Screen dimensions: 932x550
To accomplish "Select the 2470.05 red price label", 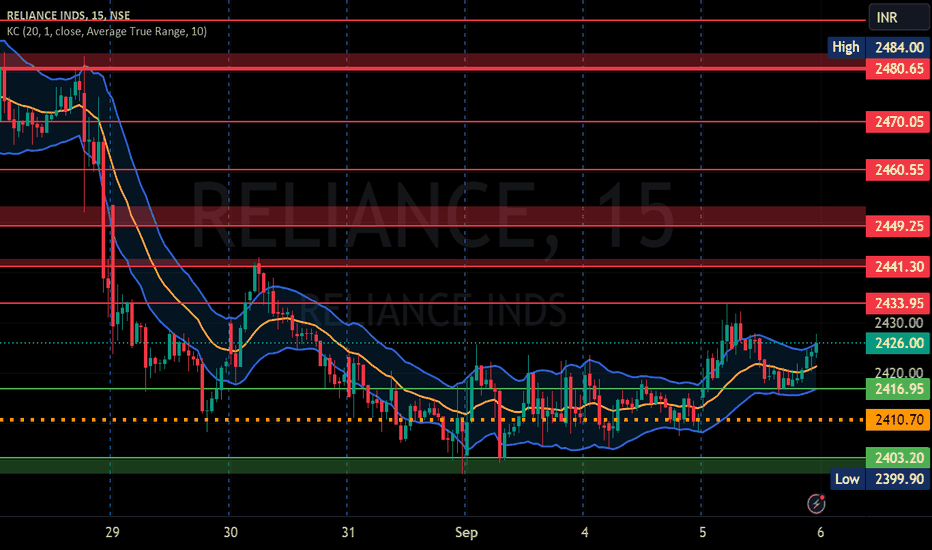I will point(899,122).
